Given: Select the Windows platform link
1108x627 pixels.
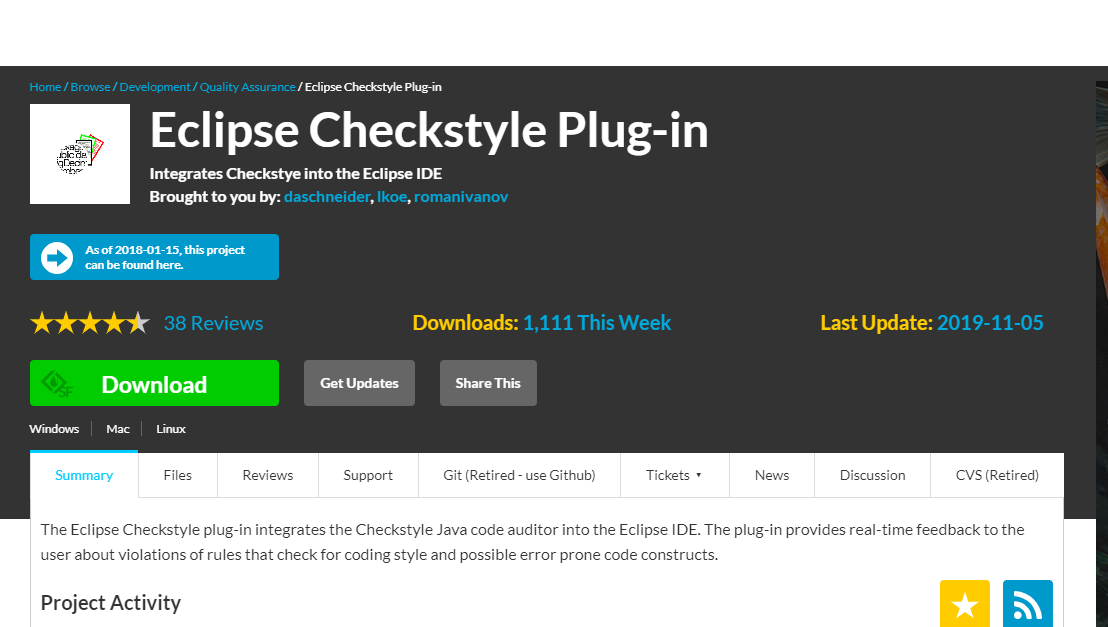Looking at the screenshot, I should click(54, 429).
